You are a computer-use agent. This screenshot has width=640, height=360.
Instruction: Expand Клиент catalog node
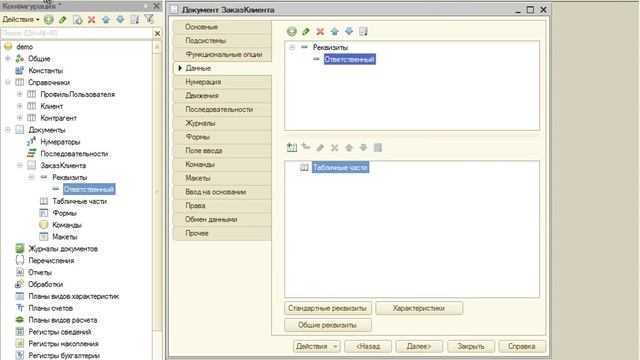click(20, 106)
